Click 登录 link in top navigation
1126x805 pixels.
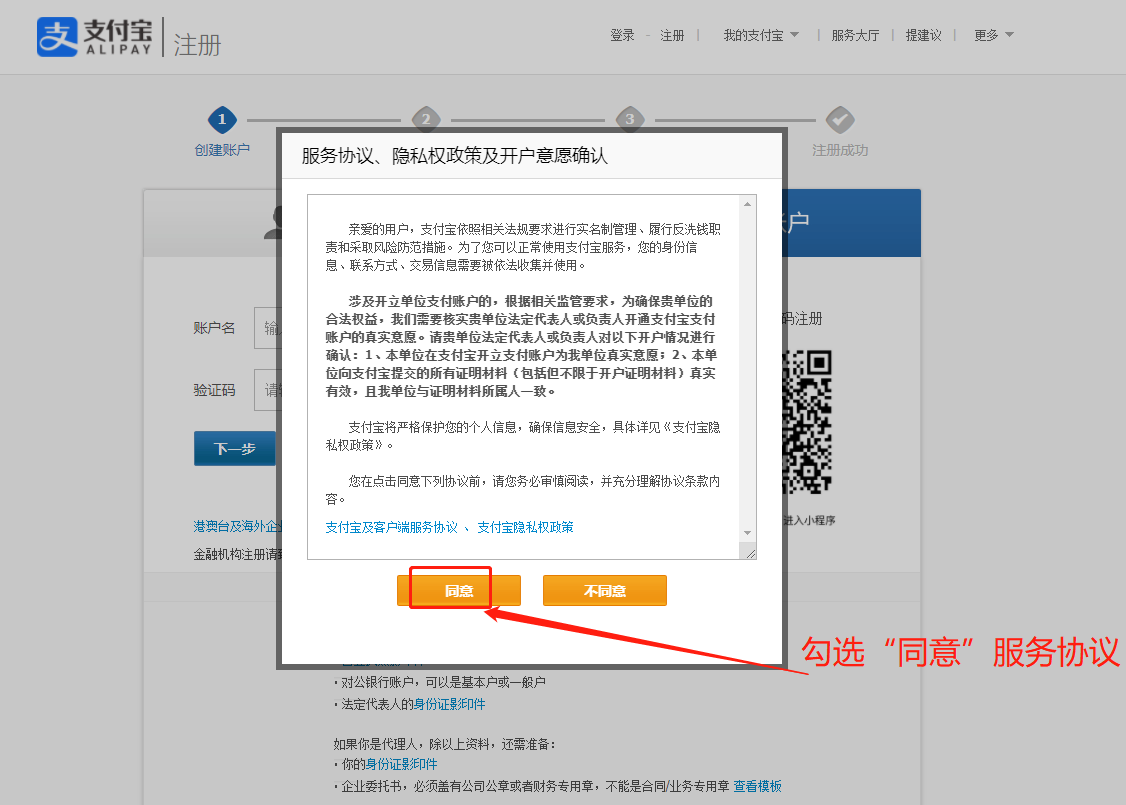[622, 35]
